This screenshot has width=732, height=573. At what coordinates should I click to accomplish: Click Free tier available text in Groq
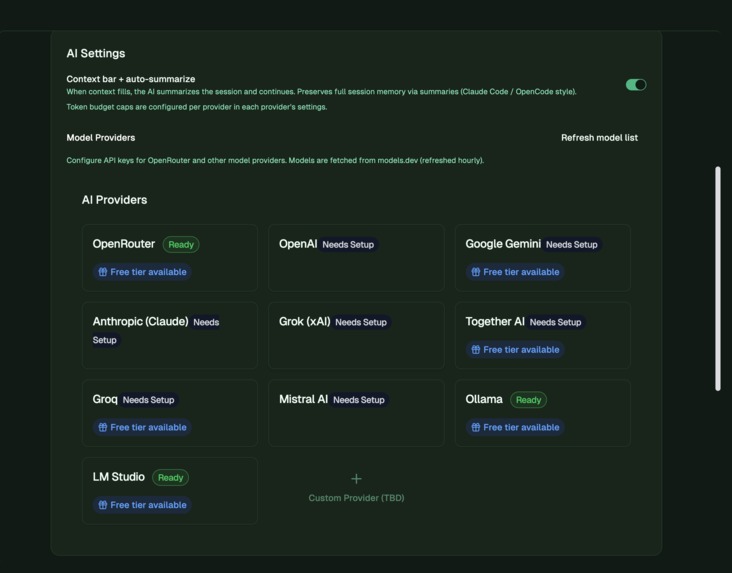148,427
